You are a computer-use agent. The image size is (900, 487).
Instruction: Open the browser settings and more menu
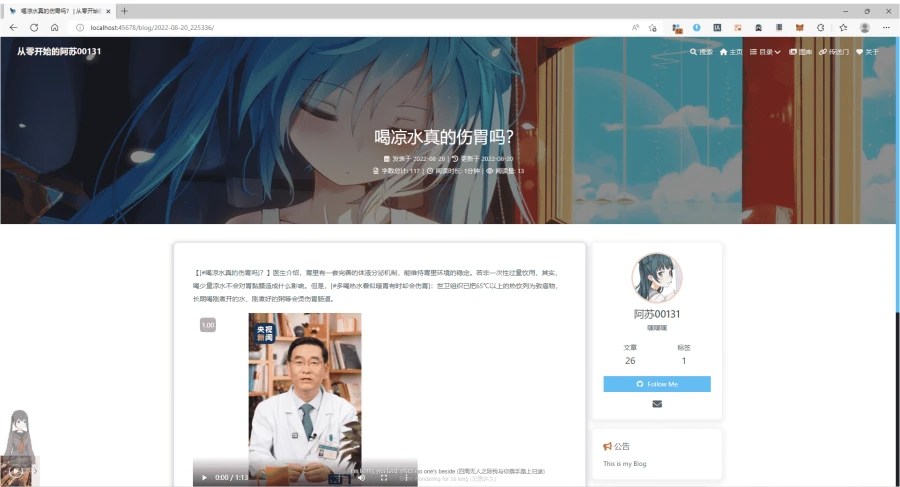[x=886, y=28]
